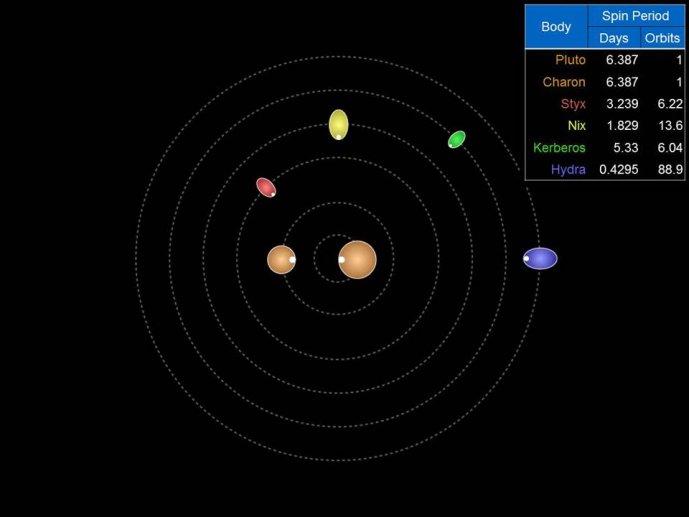Click Charon's orbits value of 1
Viewport: 689px width, 517px height.
click(679, 82)
